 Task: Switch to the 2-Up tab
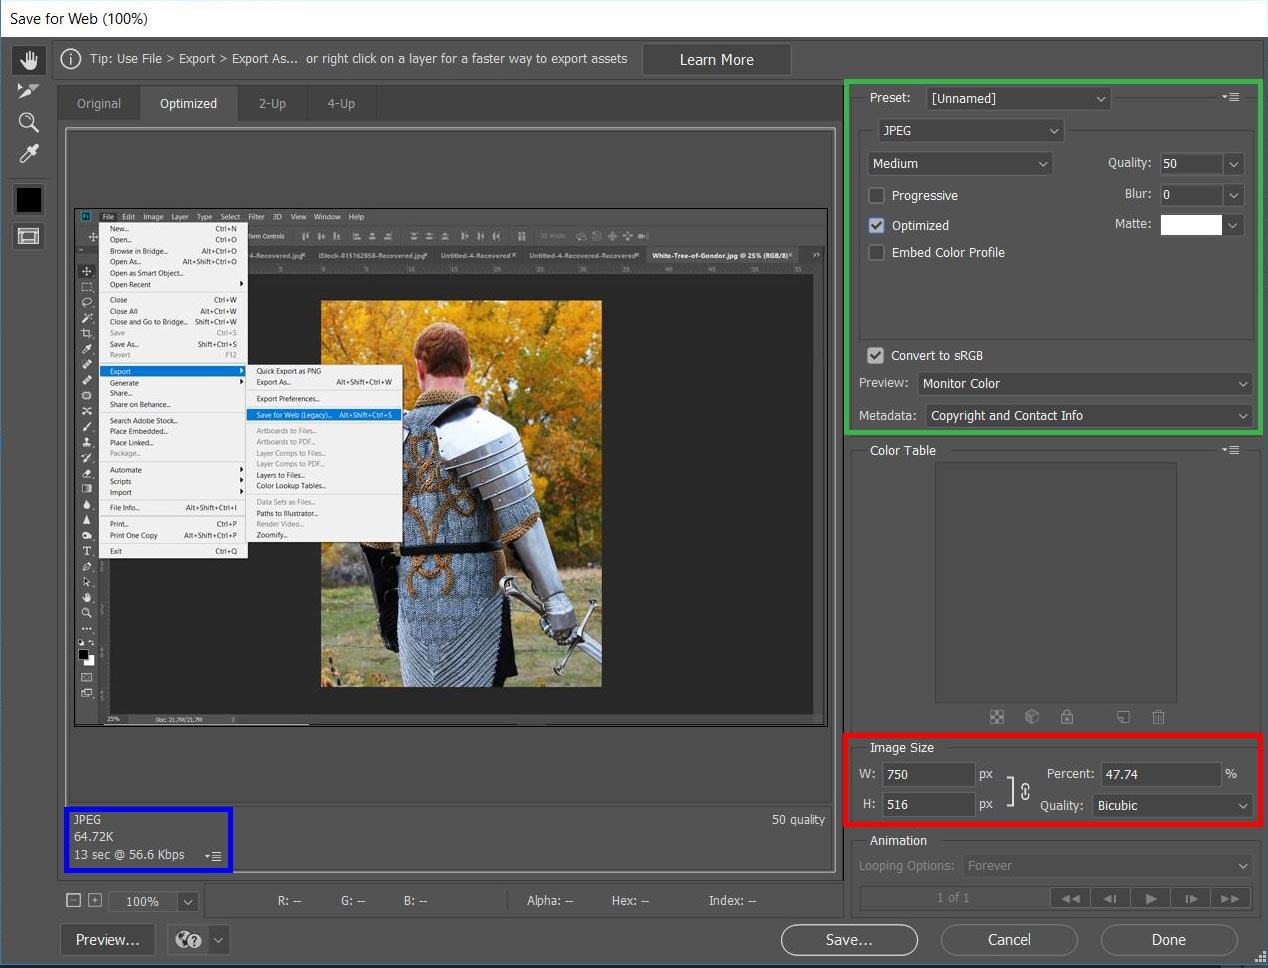(x=272, y=103)
